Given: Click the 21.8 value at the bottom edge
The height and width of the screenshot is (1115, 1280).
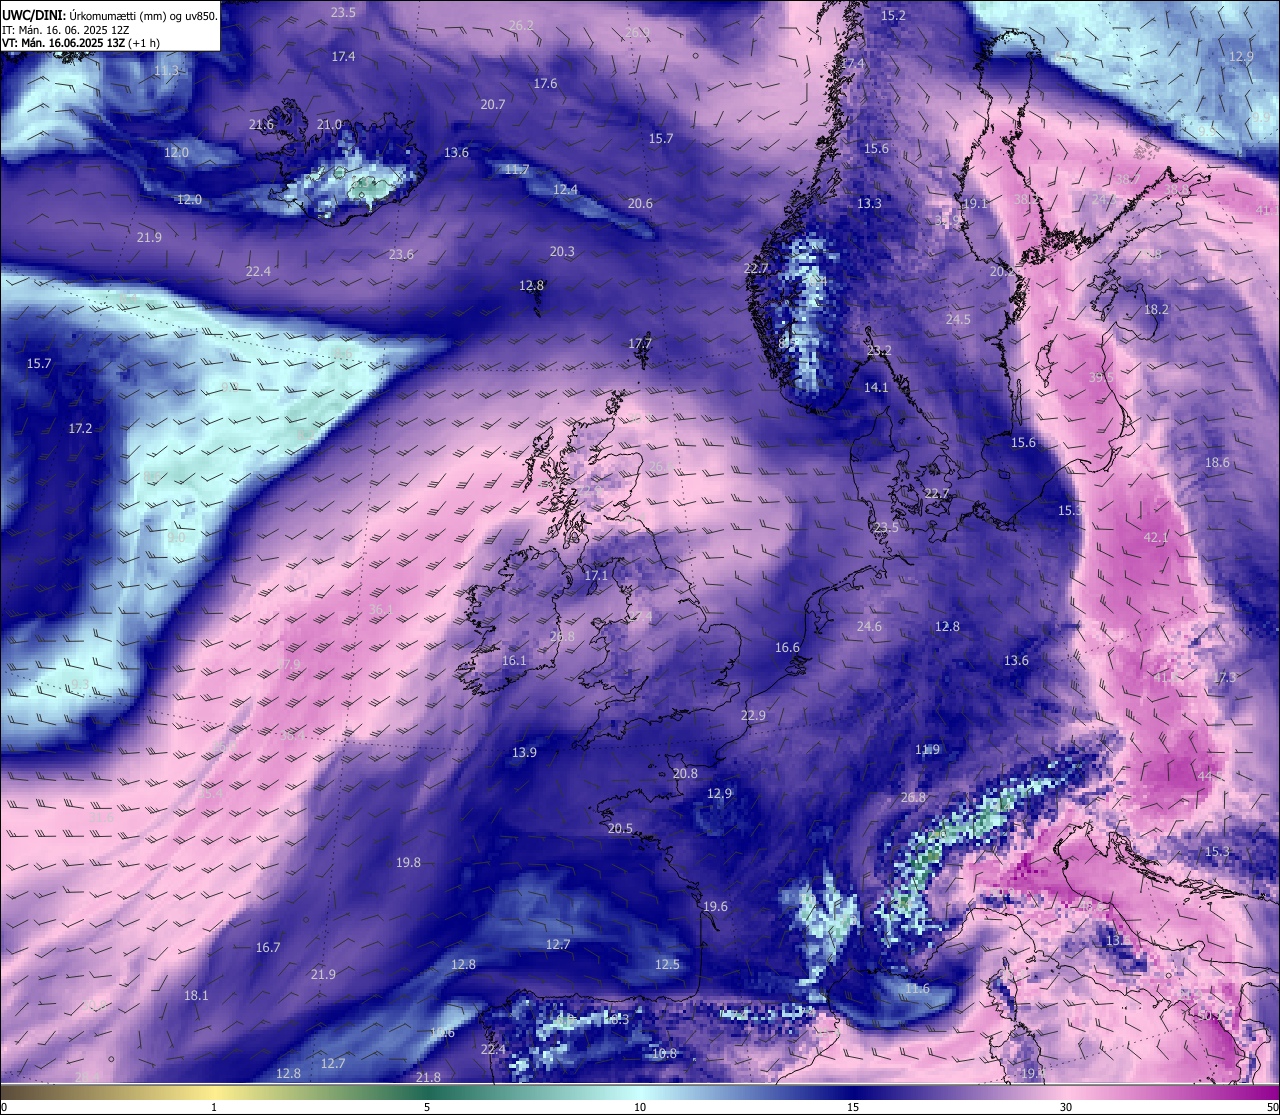Looking at the screenshot, I should coord(428,1078).
